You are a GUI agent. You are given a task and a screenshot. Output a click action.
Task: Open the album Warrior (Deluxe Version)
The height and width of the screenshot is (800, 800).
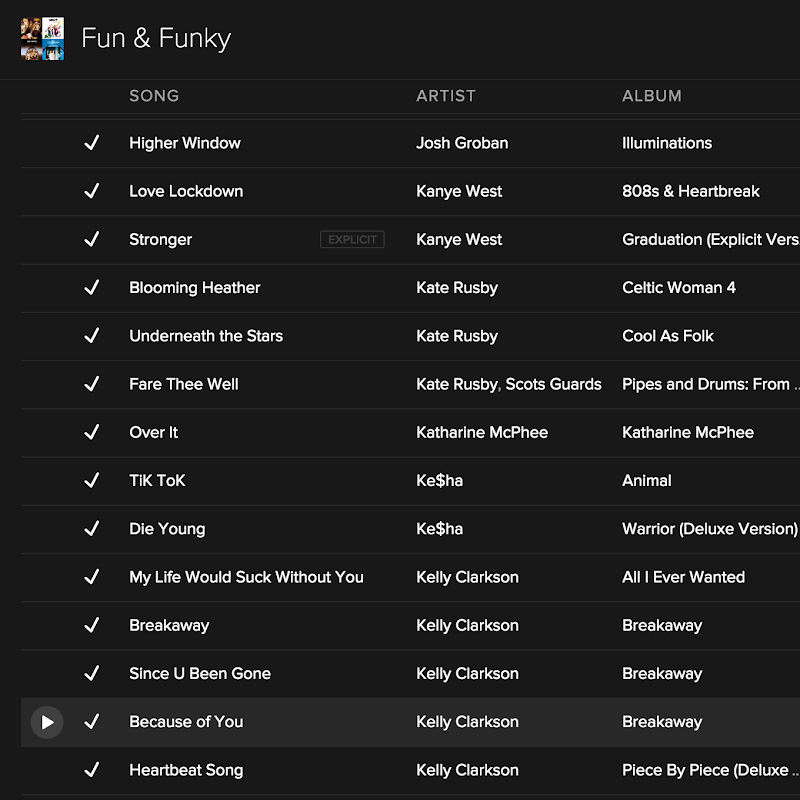[x=710, y=529]
